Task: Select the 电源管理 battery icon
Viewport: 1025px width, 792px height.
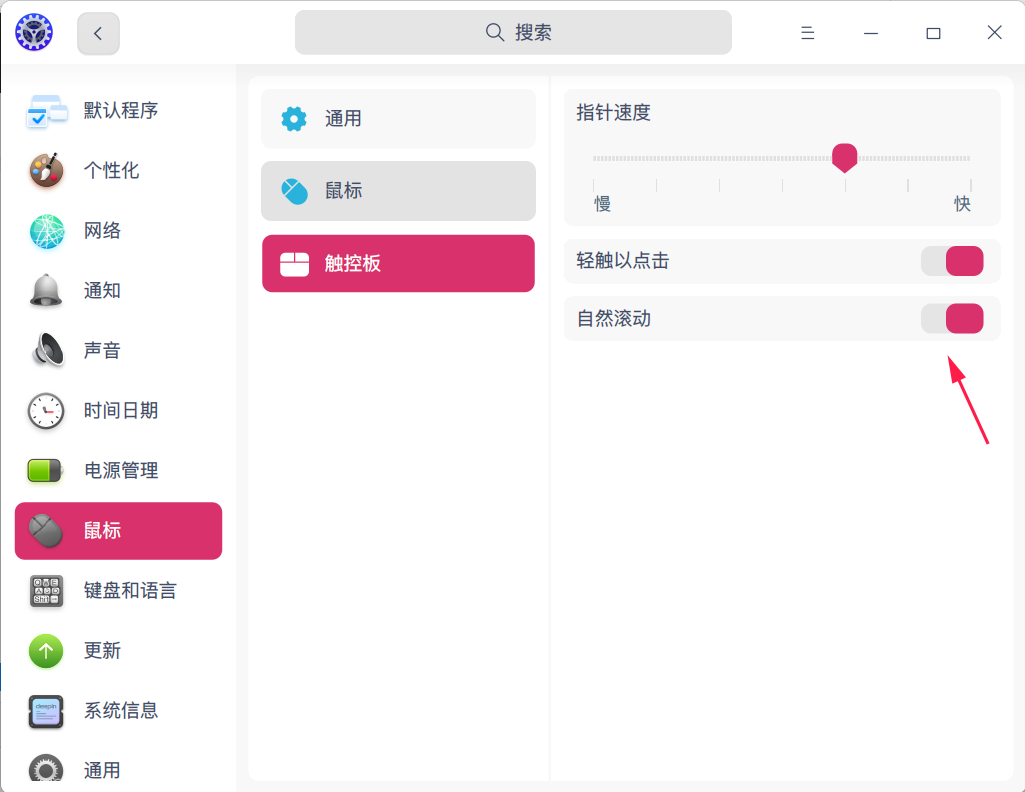Action: click(44, 470)
